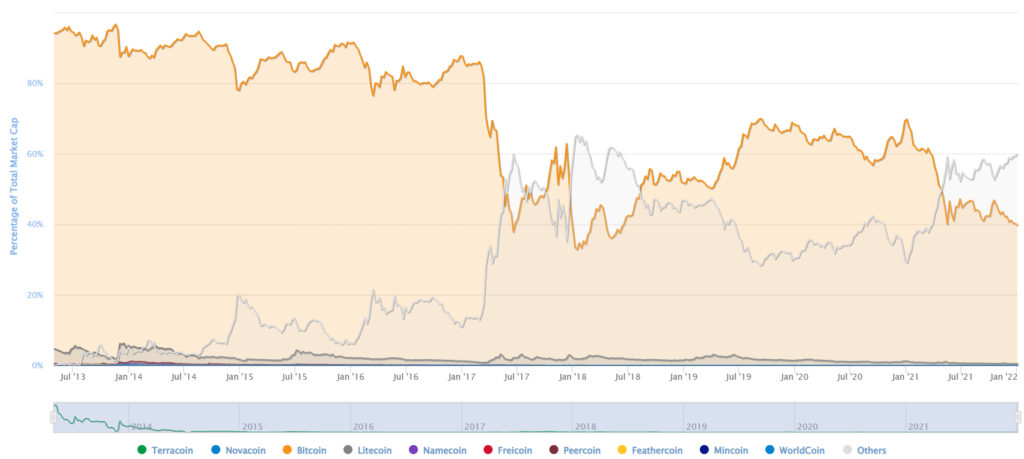
Task: Hide the Bitcoin series via legend
Action: point(312,450)
